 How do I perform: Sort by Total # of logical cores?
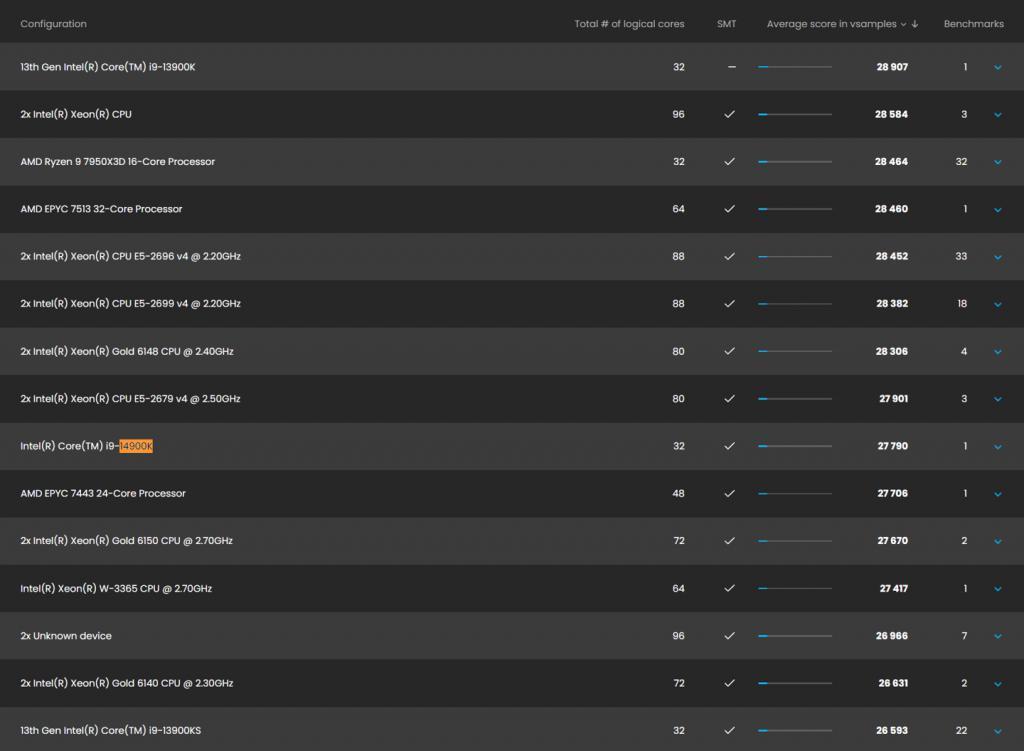click(x=630, y=24)
